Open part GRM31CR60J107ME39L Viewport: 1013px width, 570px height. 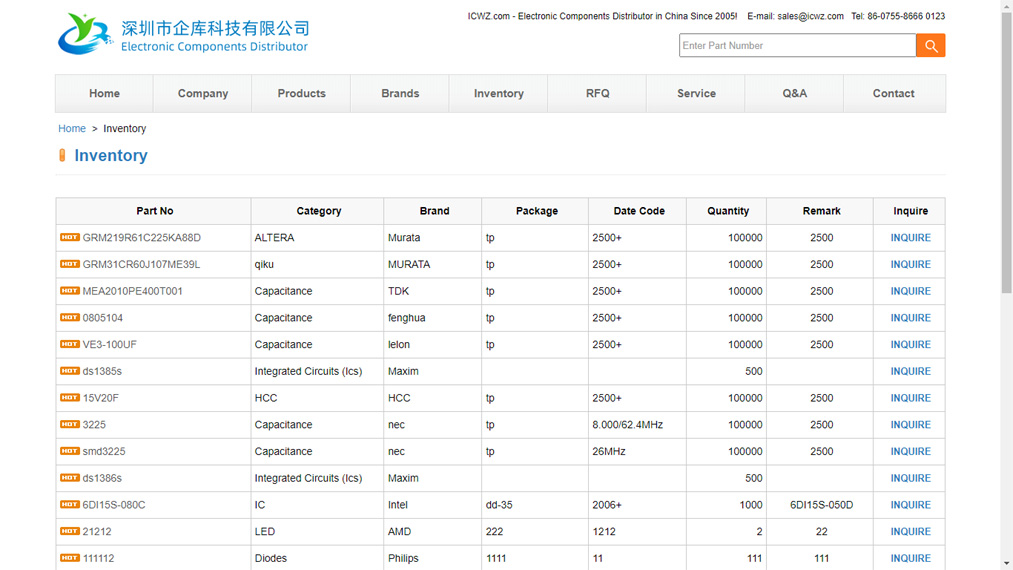141,264
